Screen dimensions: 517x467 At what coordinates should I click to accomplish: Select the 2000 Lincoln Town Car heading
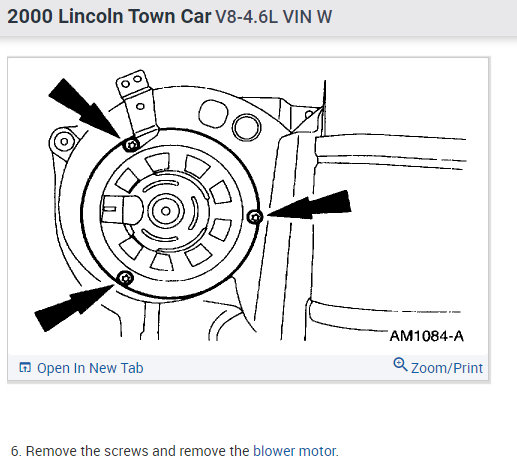tap(109, 16)
